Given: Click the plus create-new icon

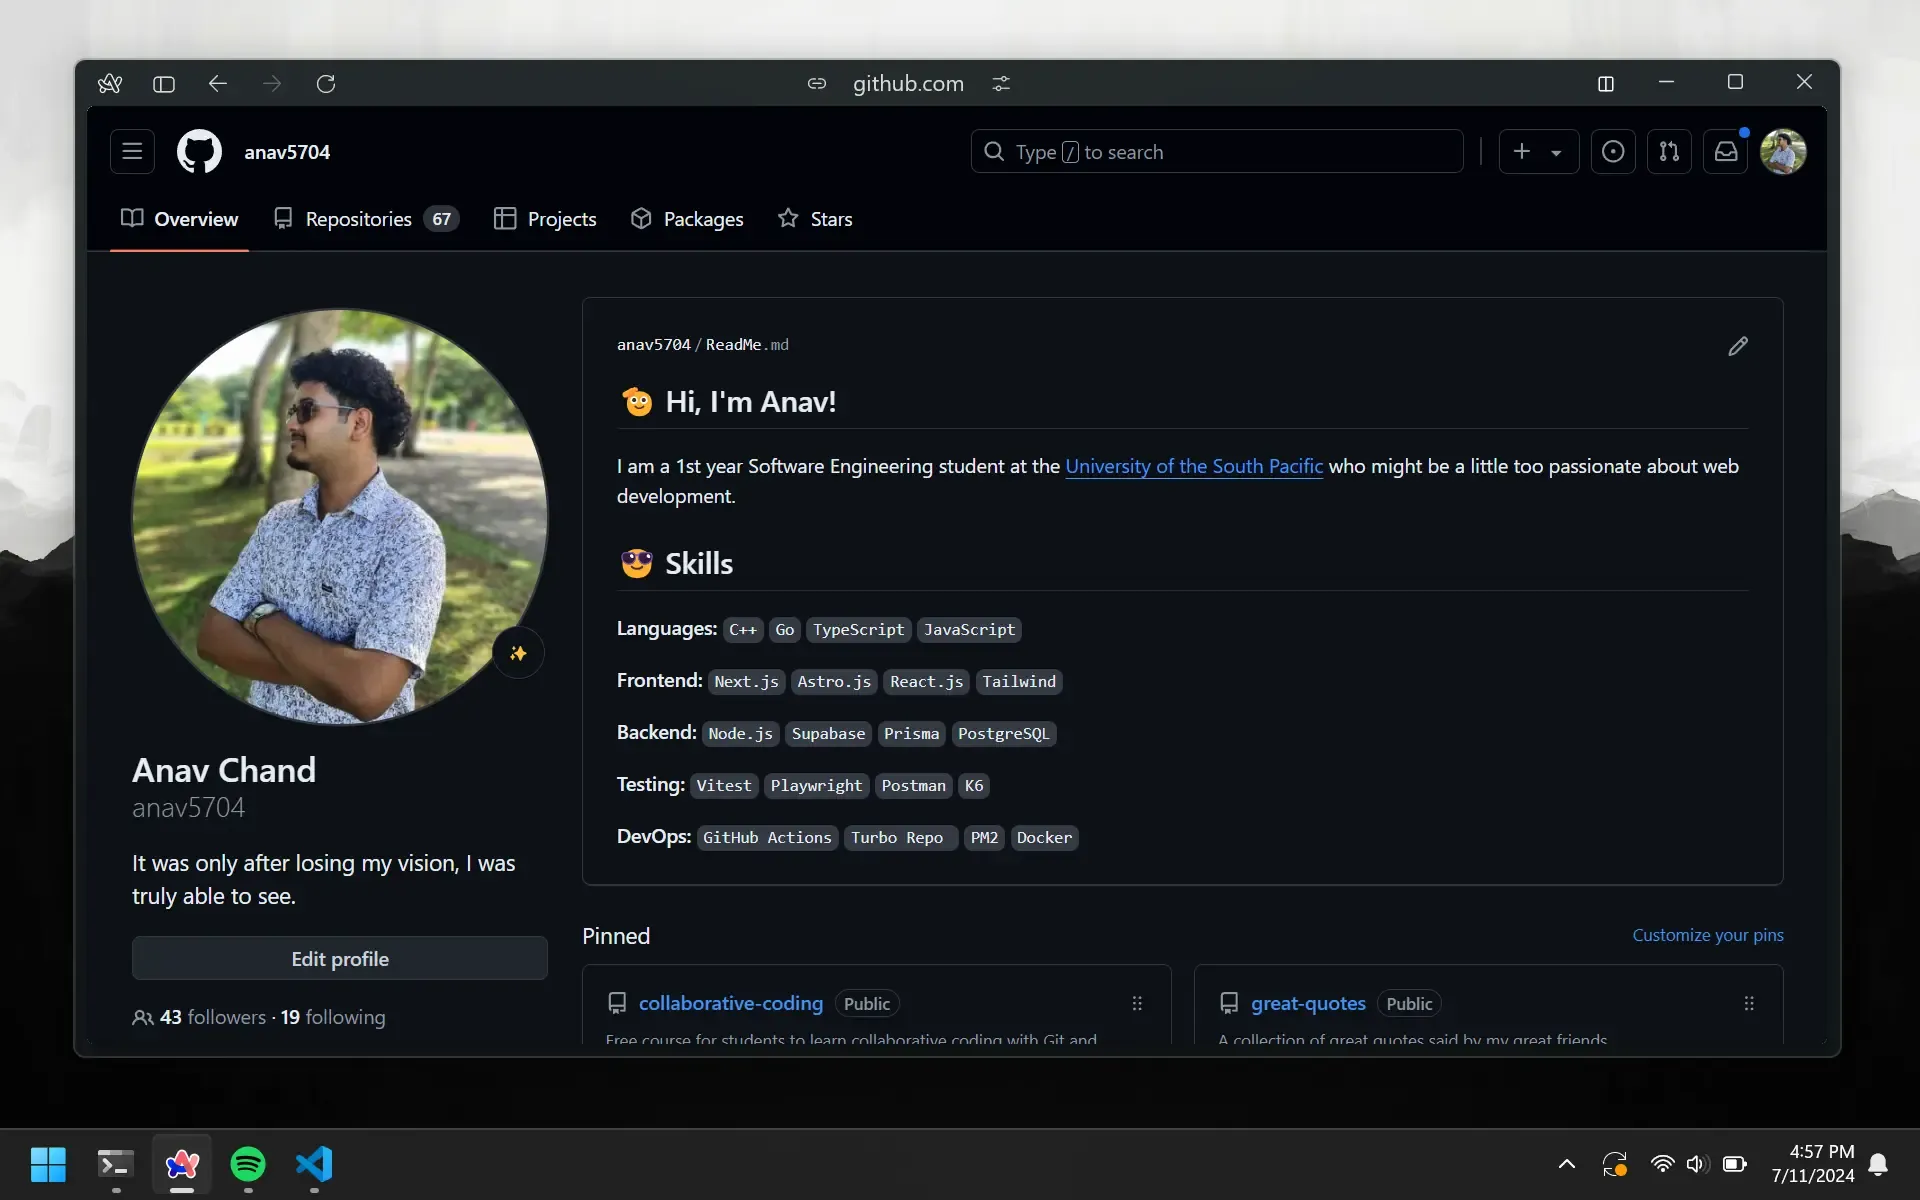Looking at the screenshot, I should point(1522,151).
